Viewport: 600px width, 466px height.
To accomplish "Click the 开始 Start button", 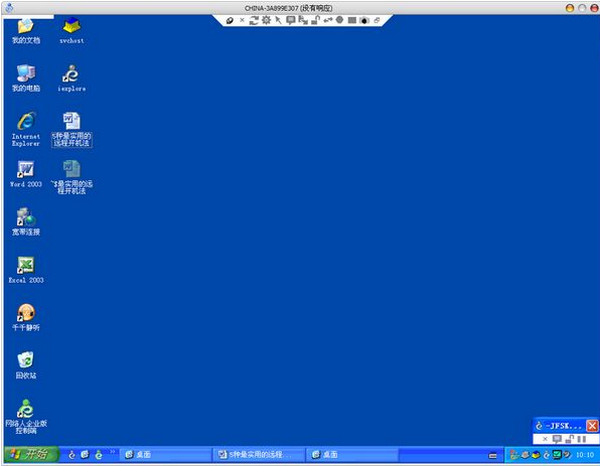I will (32, 454).
